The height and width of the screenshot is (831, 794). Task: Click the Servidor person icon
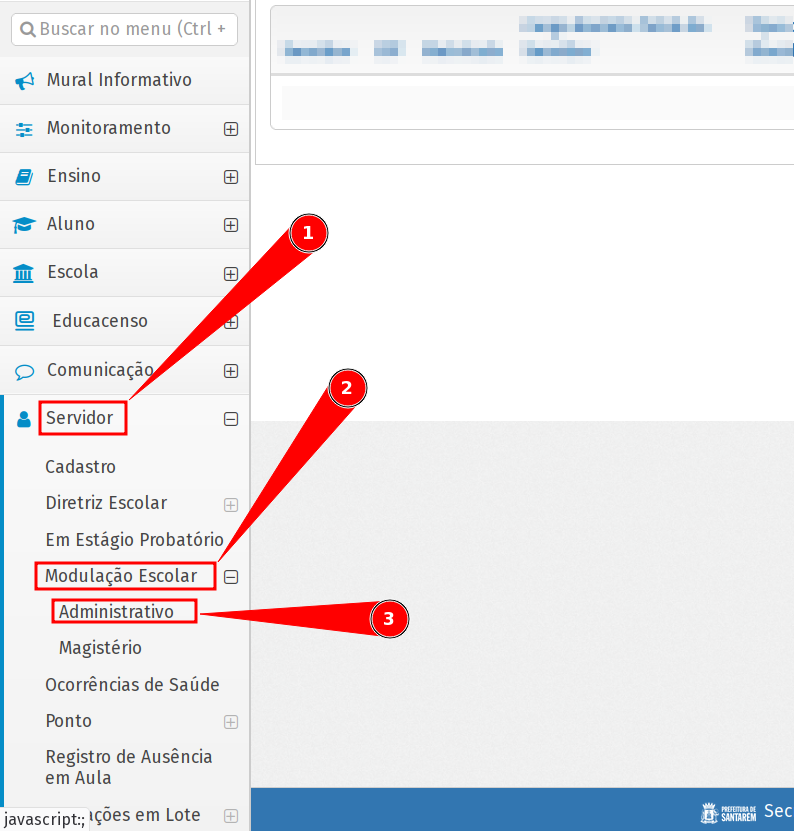[24, 419]
